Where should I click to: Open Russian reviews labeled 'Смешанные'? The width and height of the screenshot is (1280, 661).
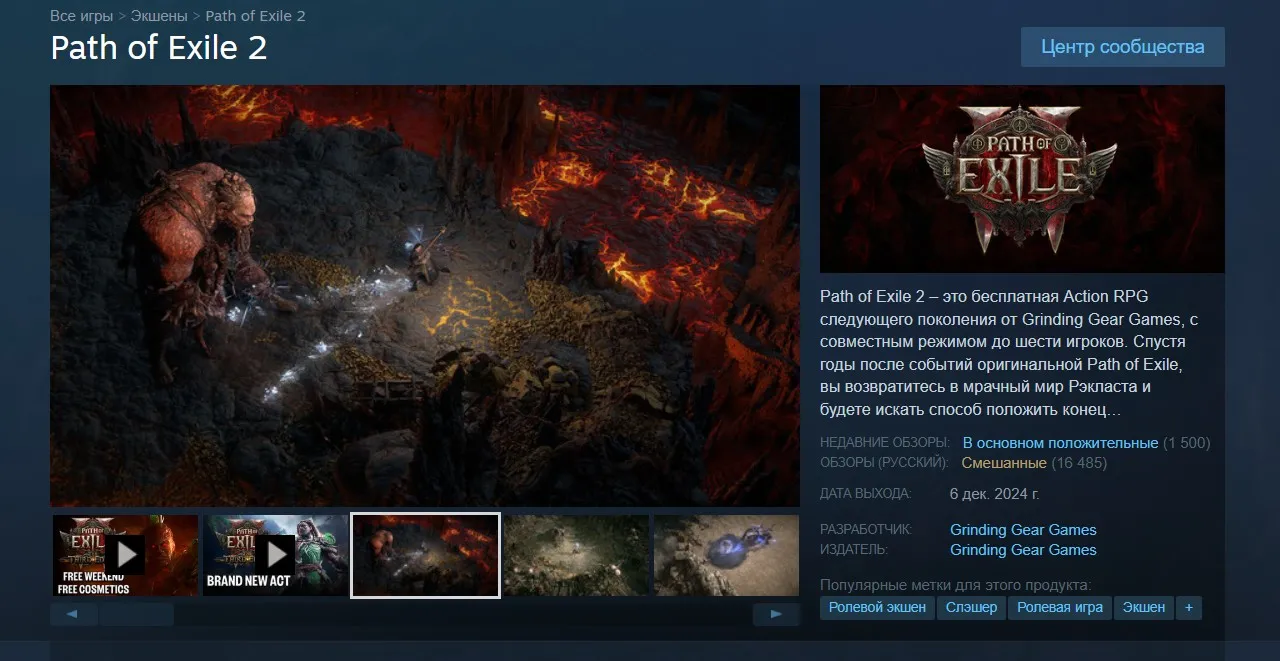pyautogui.click(x=1004, y=463)
